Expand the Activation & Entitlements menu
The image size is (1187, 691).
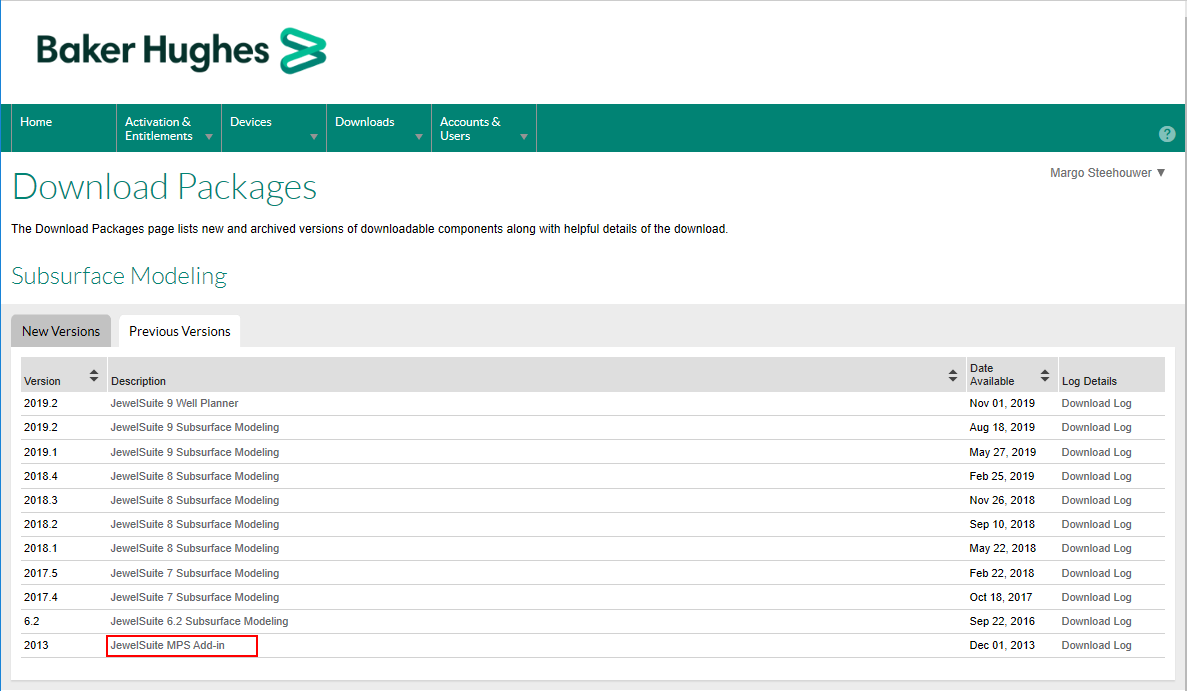pos(168,129)
